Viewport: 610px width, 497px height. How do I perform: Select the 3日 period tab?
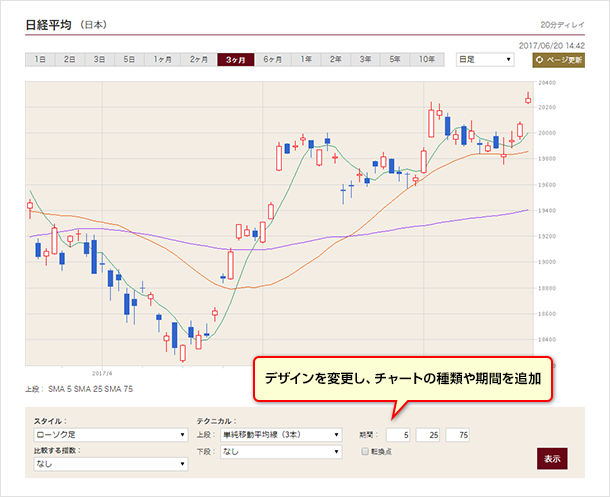[x=100, y=60]
